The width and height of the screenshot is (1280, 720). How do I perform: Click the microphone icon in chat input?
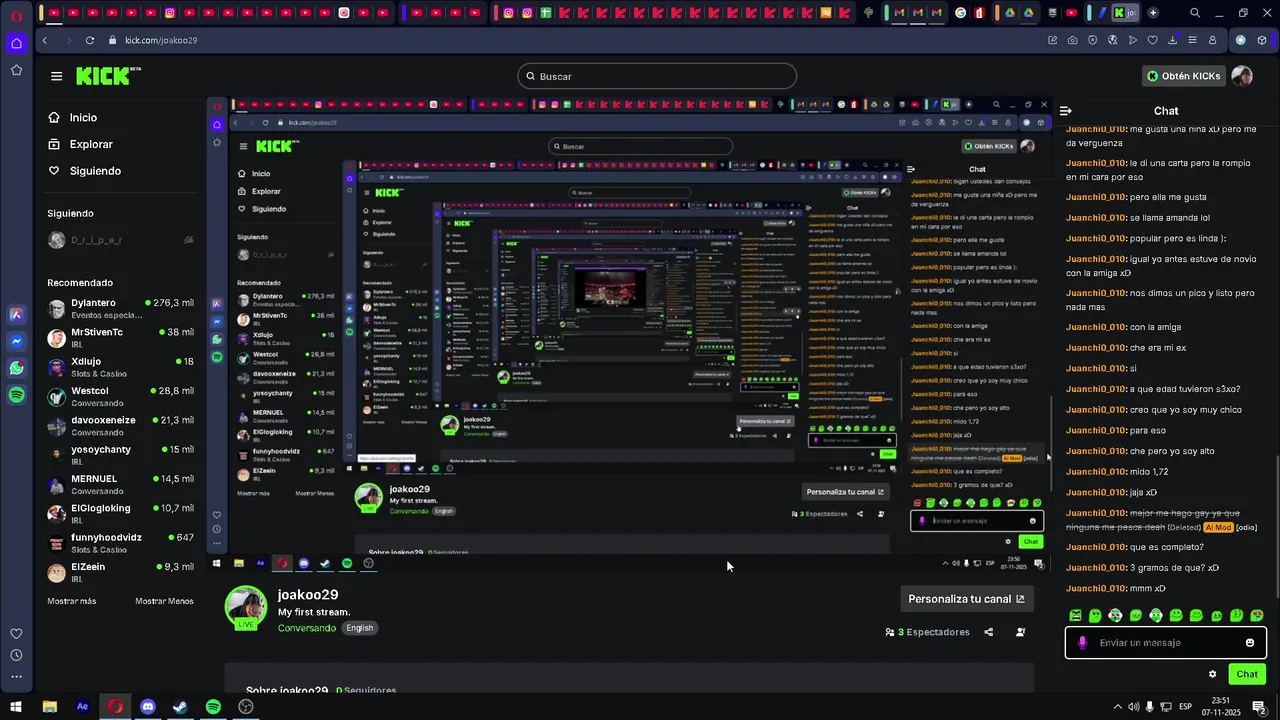coord(1082,643)
